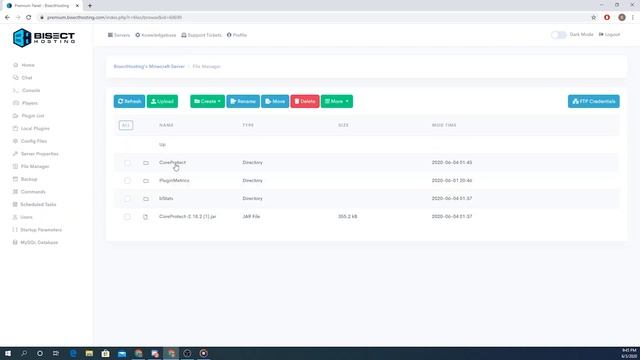
Task: Close the Premium Panel browser tab
Action: 77,6
